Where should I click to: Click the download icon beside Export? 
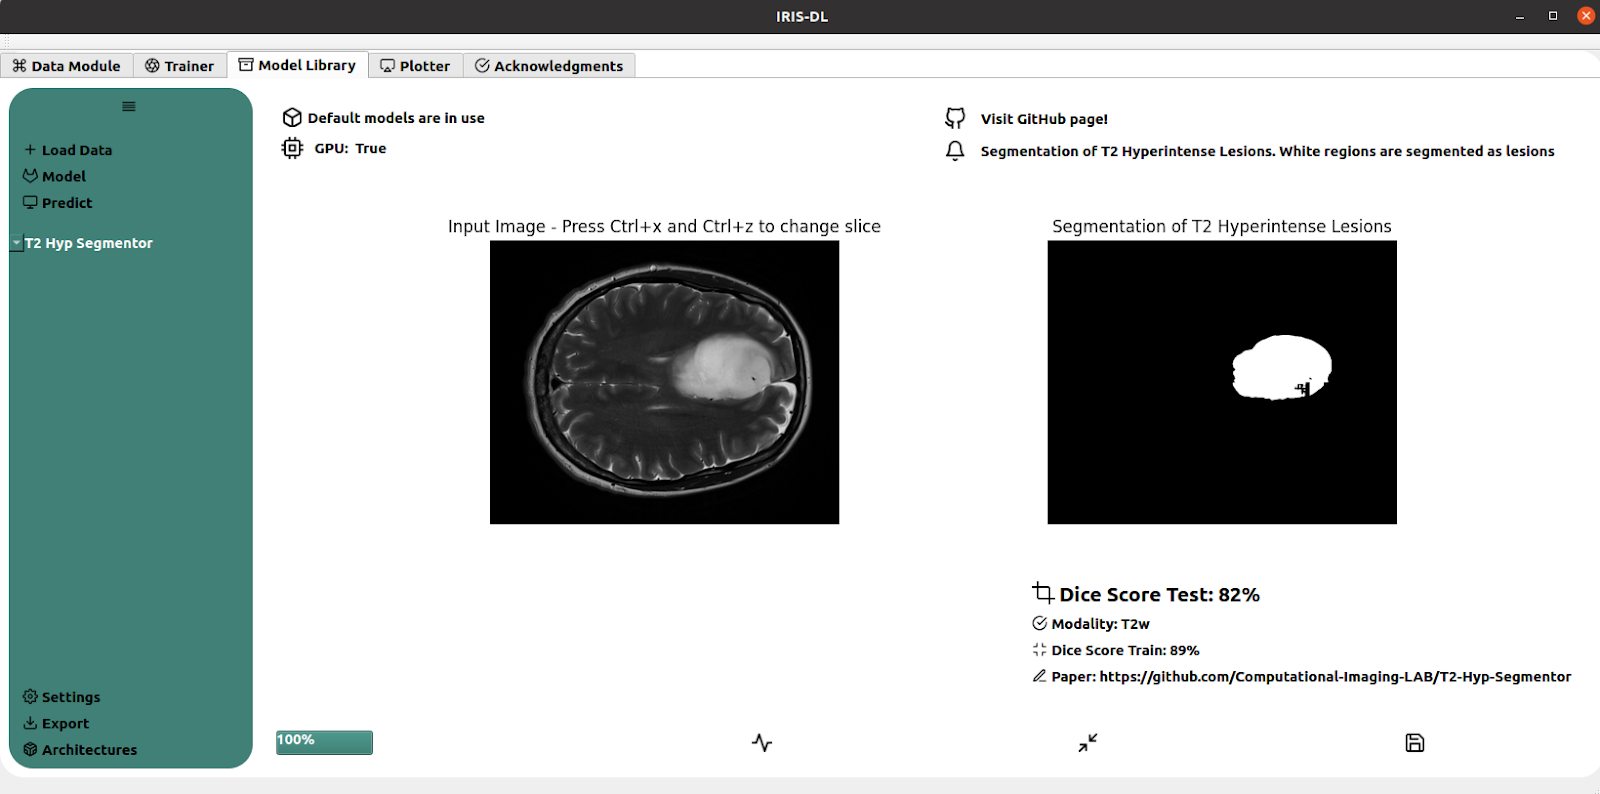pos(30,722)
